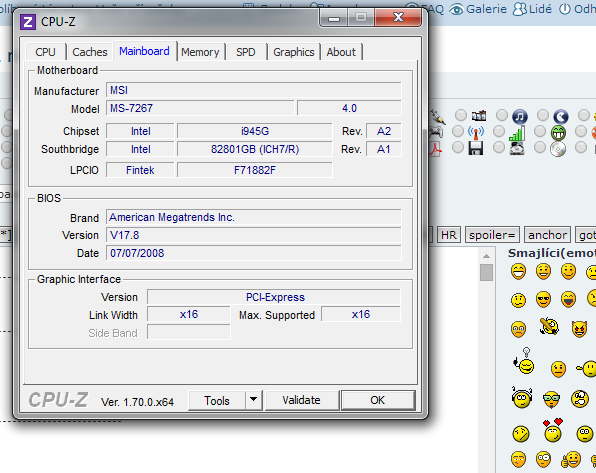Select the CD disc icon
596x473 pixels.
click(x=558, y=149)
